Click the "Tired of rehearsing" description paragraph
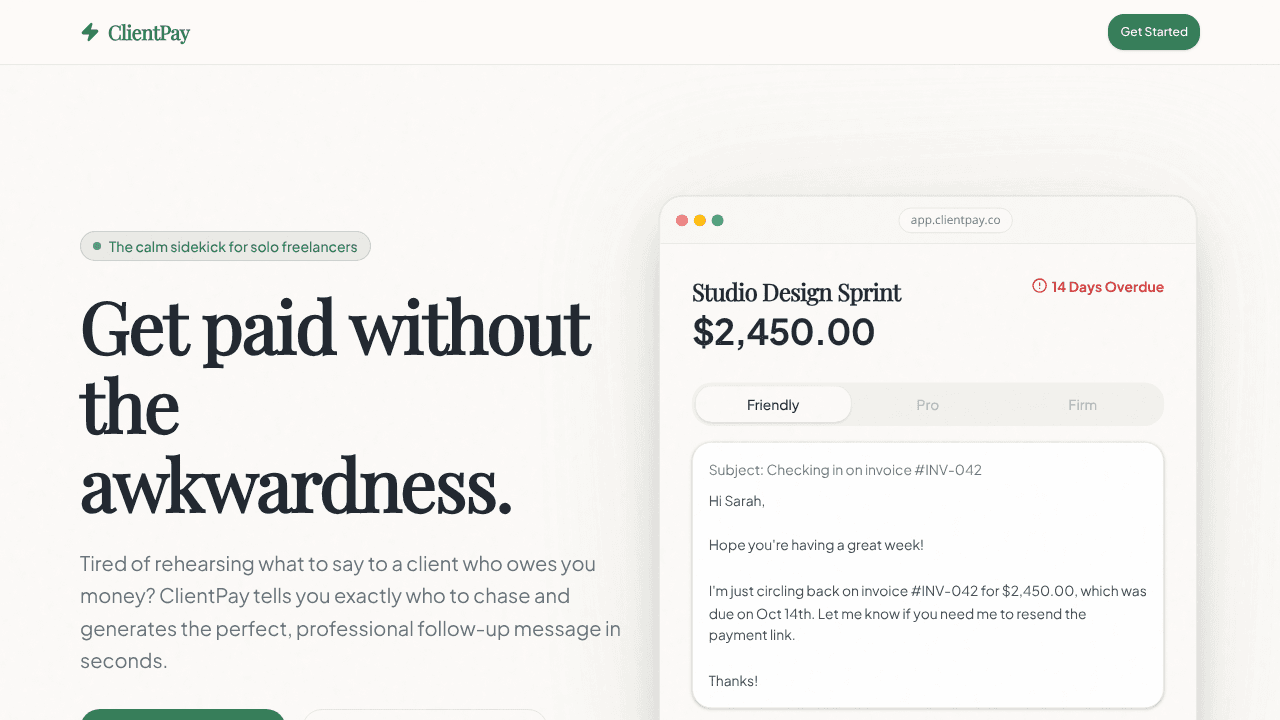Screen dimensions: 1280x720 pyautogui.click(x=351, y=612)
